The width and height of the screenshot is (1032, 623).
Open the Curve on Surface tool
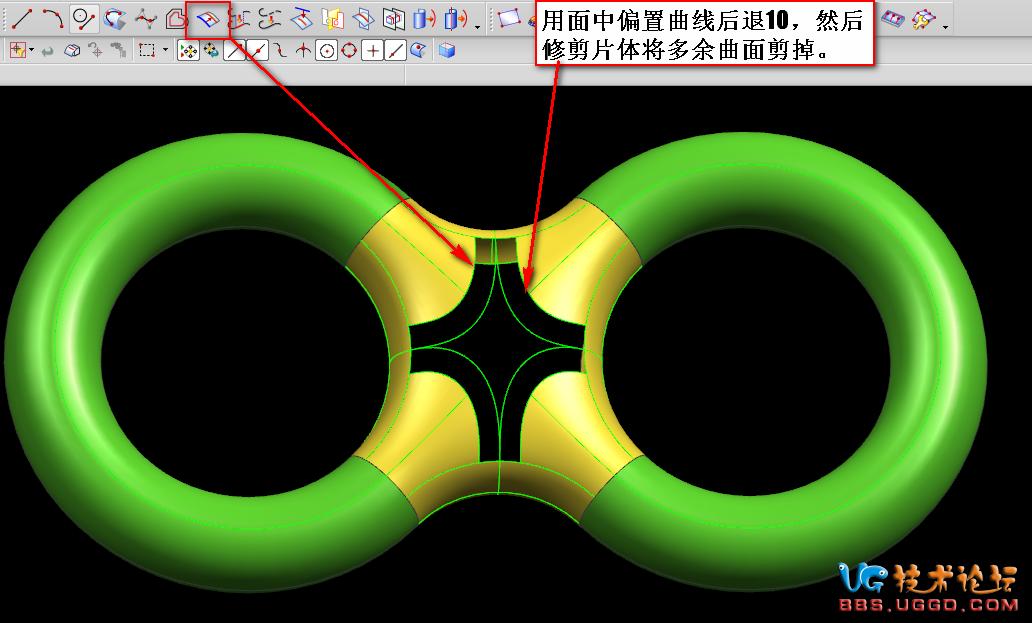115,18
